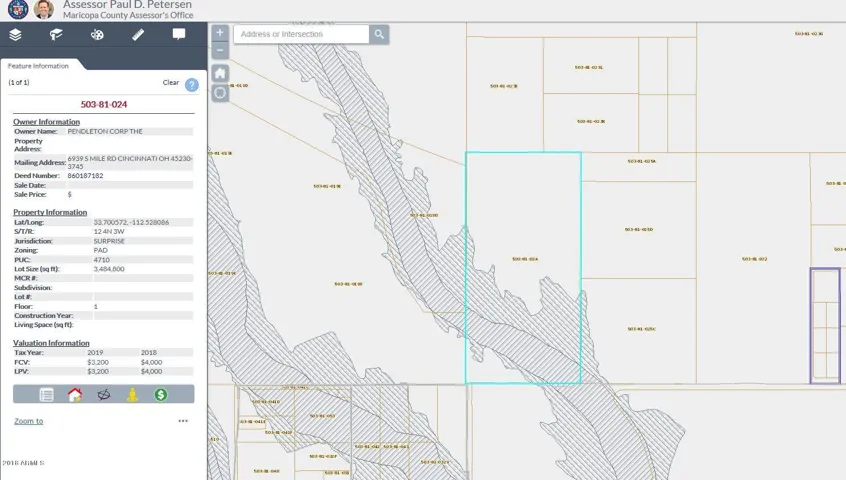
Task: Click the PUC value 4710
Action: point(101,259)
